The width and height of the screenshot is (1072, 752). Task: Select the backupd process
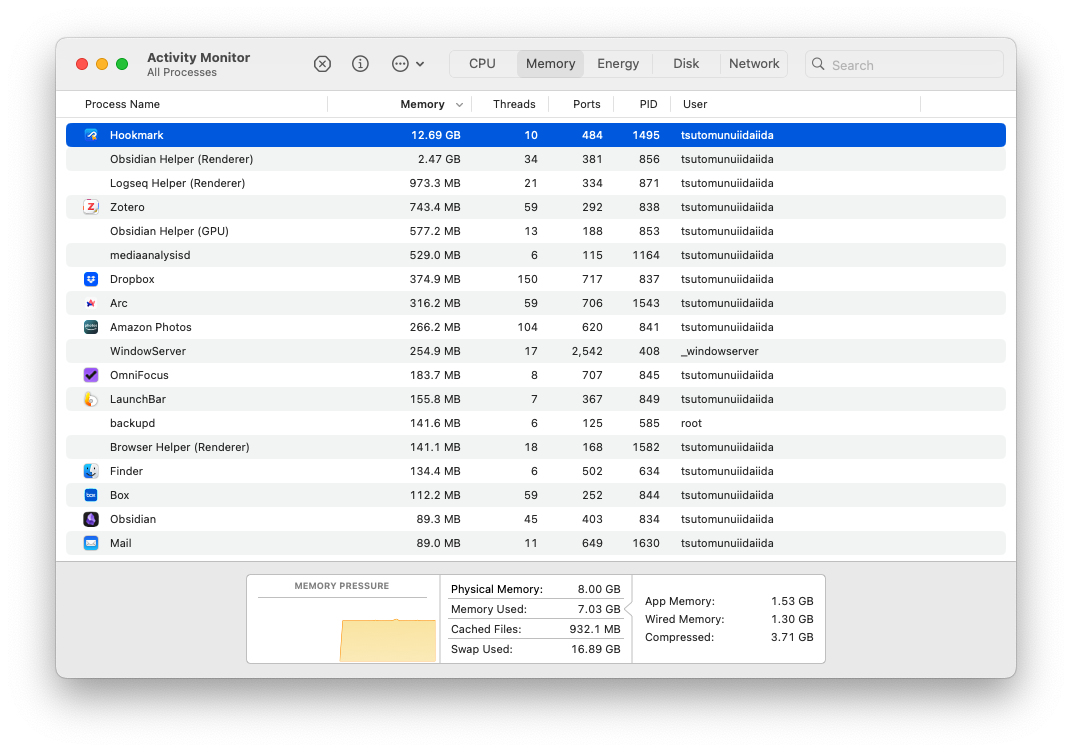point(132,423)
